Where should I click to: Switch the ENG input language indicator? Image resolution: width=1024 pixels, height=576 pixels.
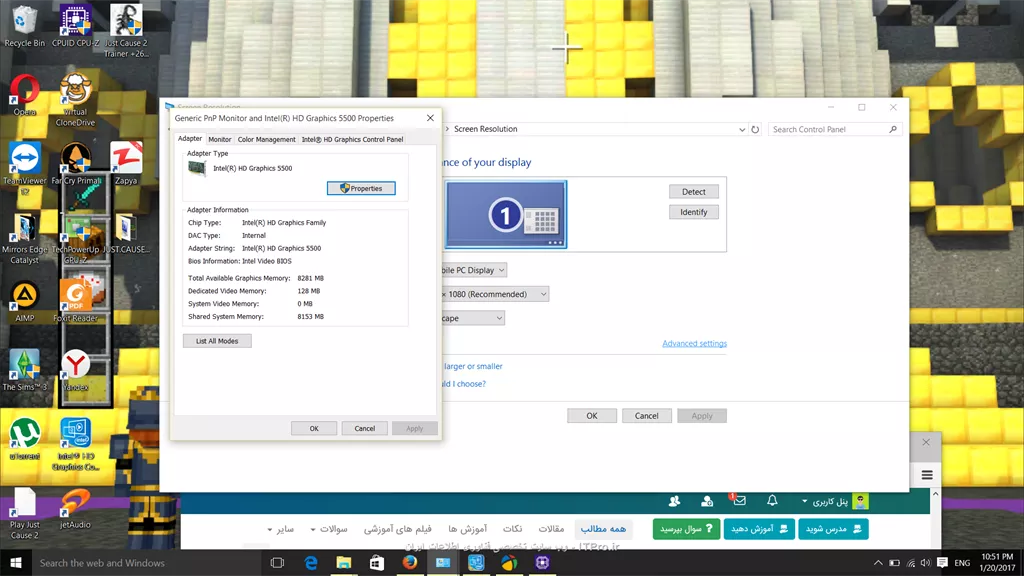click(962, 562)
